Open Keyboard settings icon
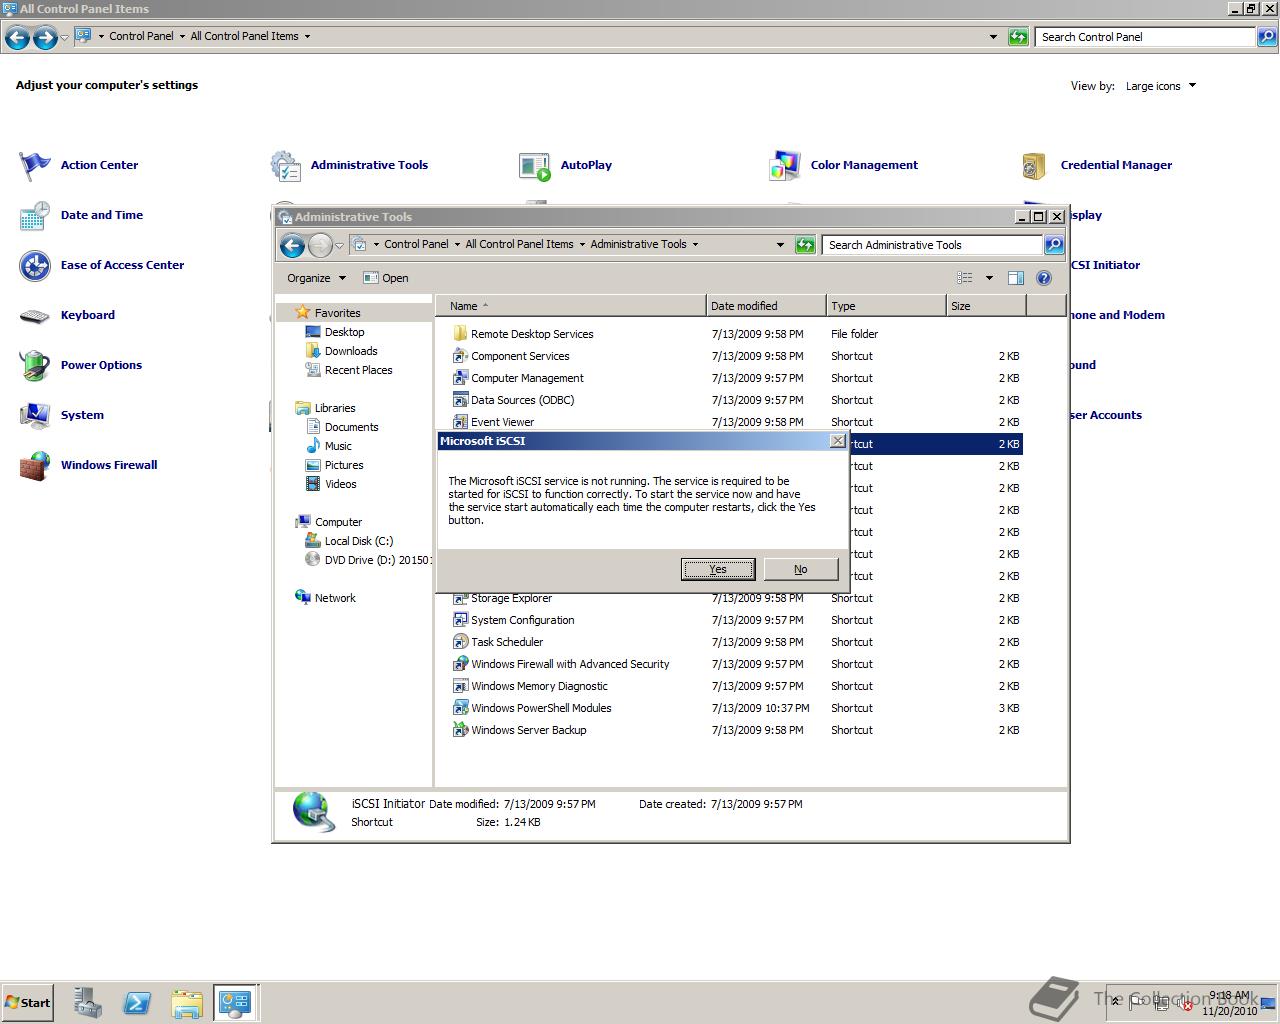 click(x=35, y=315)
